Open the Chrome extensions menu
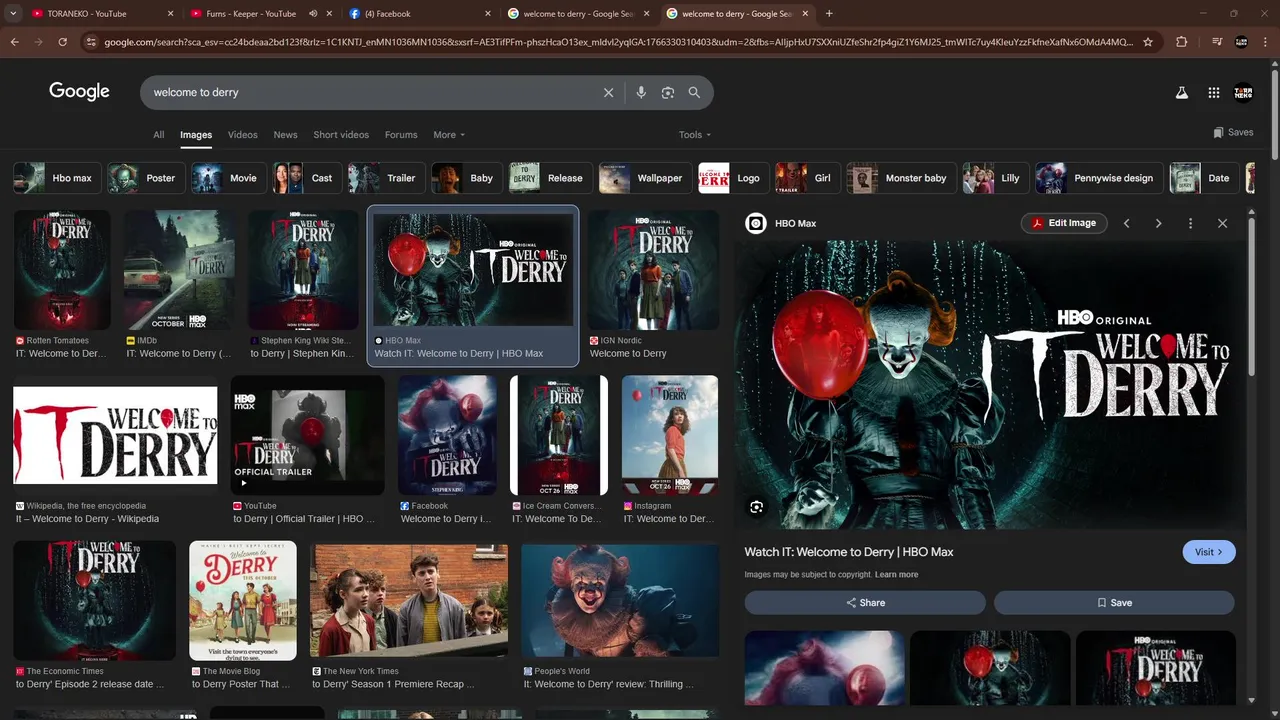This screenshot has height=720, width=1280. coord(1181,42)
